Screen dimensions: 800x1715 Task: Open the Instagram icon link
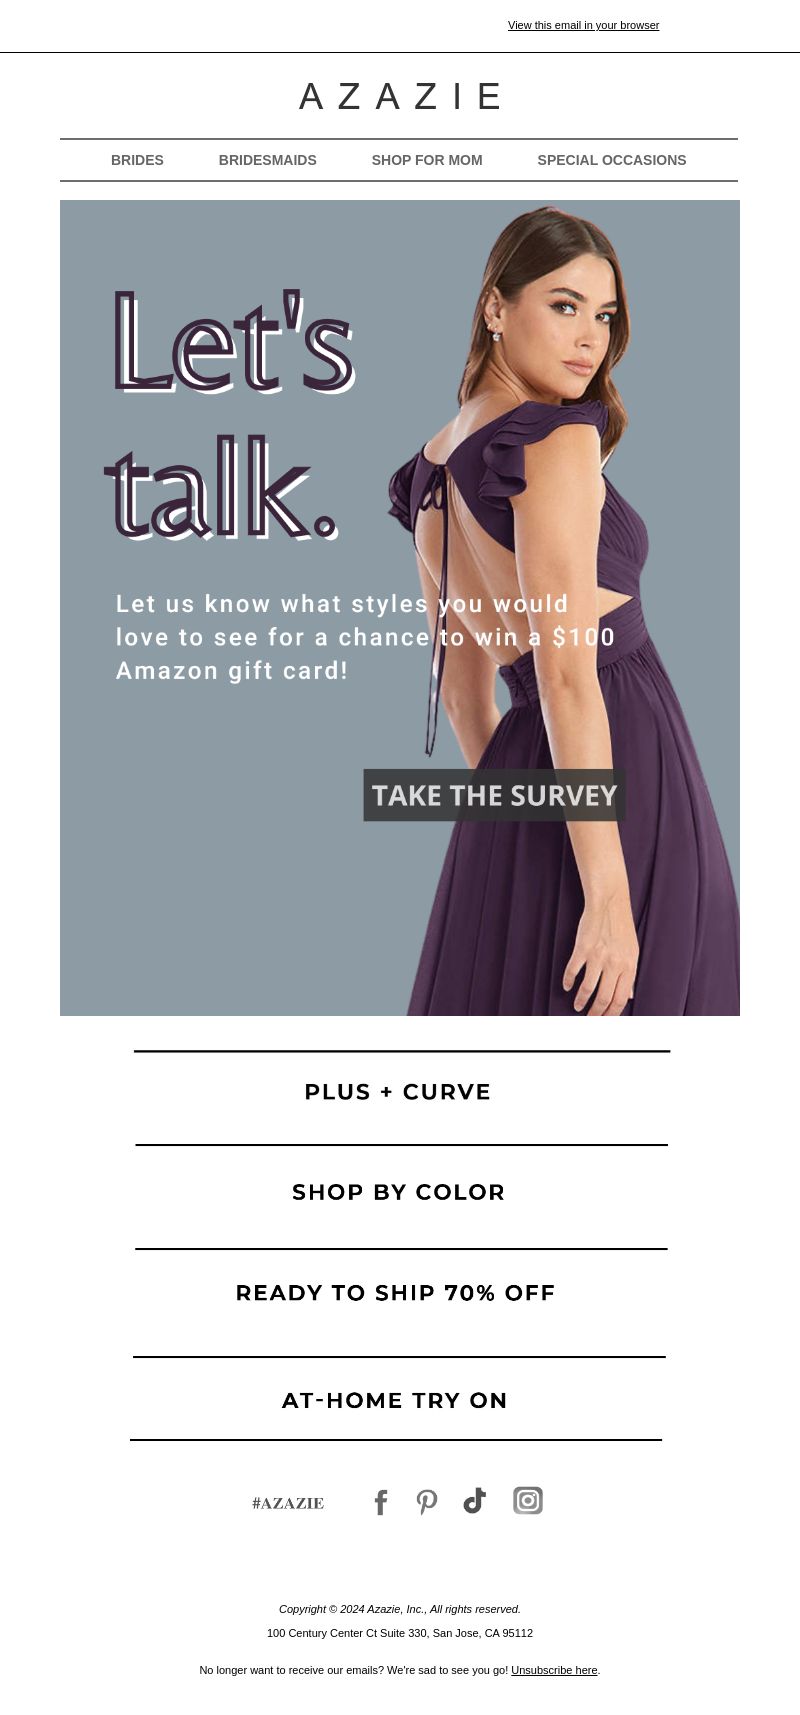528,1500
